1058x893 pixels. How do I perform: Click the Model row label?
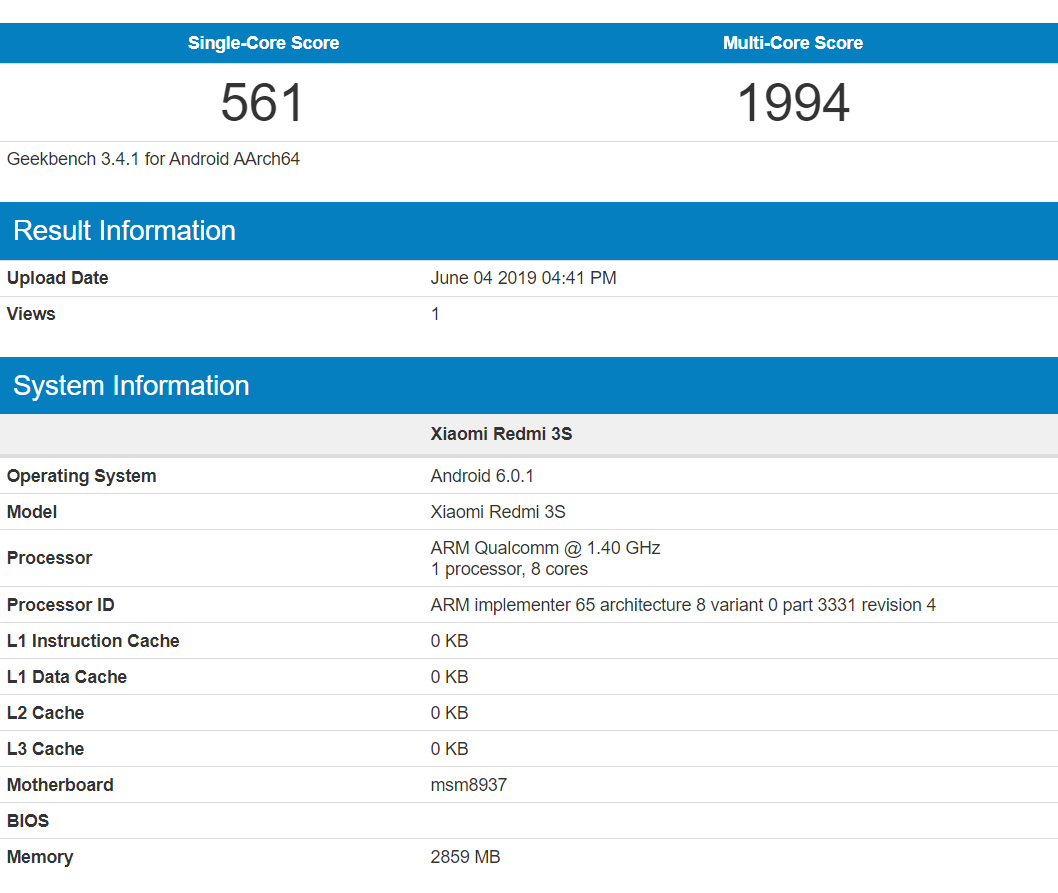[32, 512]
